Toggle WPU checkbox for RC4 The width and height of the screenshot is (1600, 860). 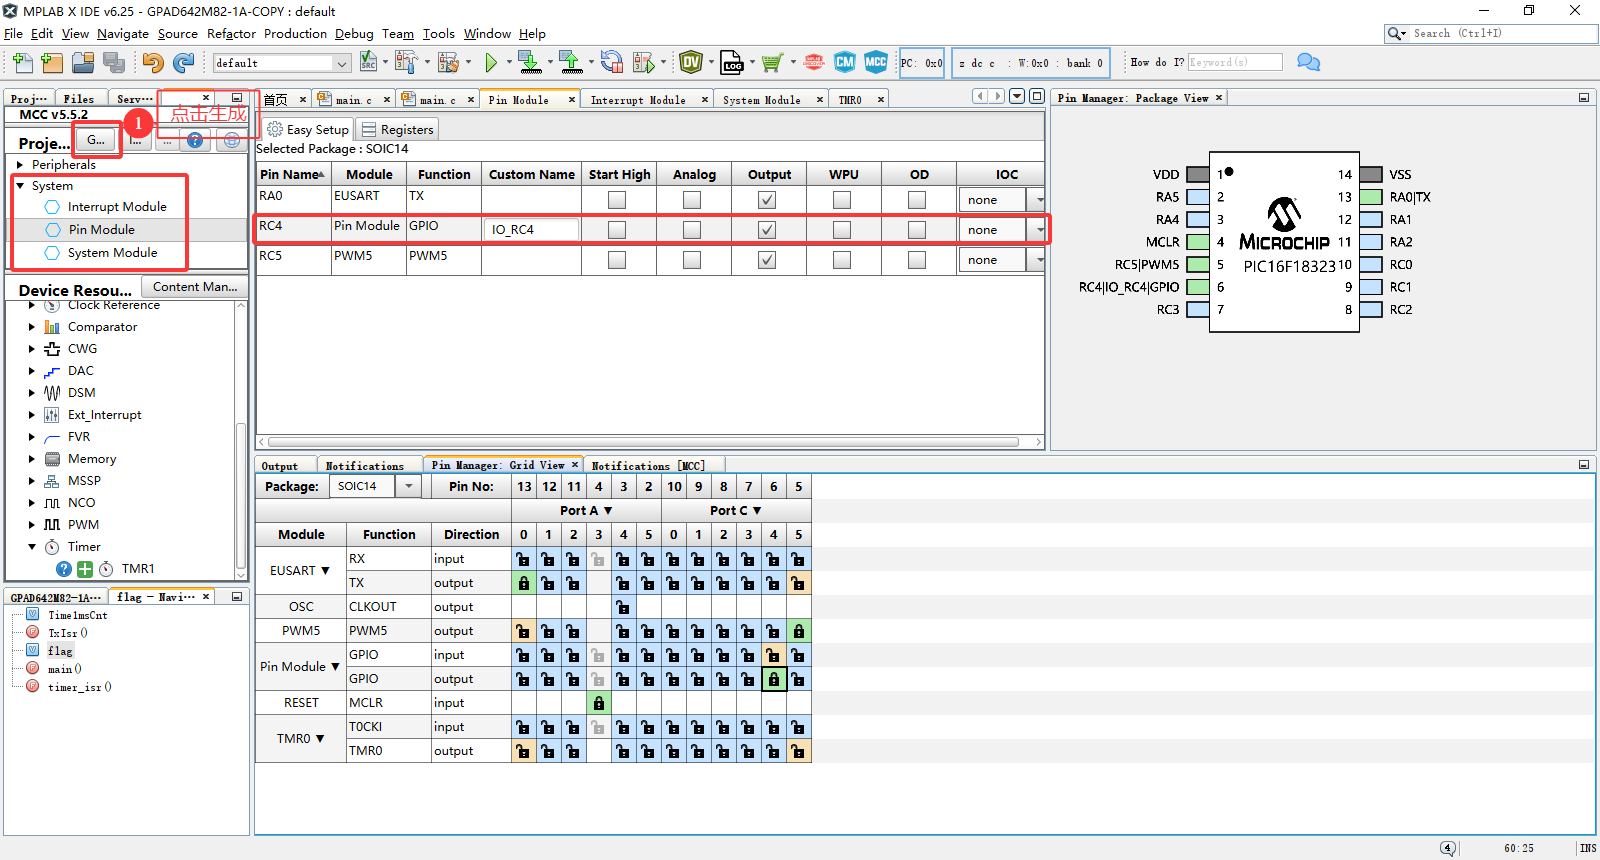tap(842, 230)
